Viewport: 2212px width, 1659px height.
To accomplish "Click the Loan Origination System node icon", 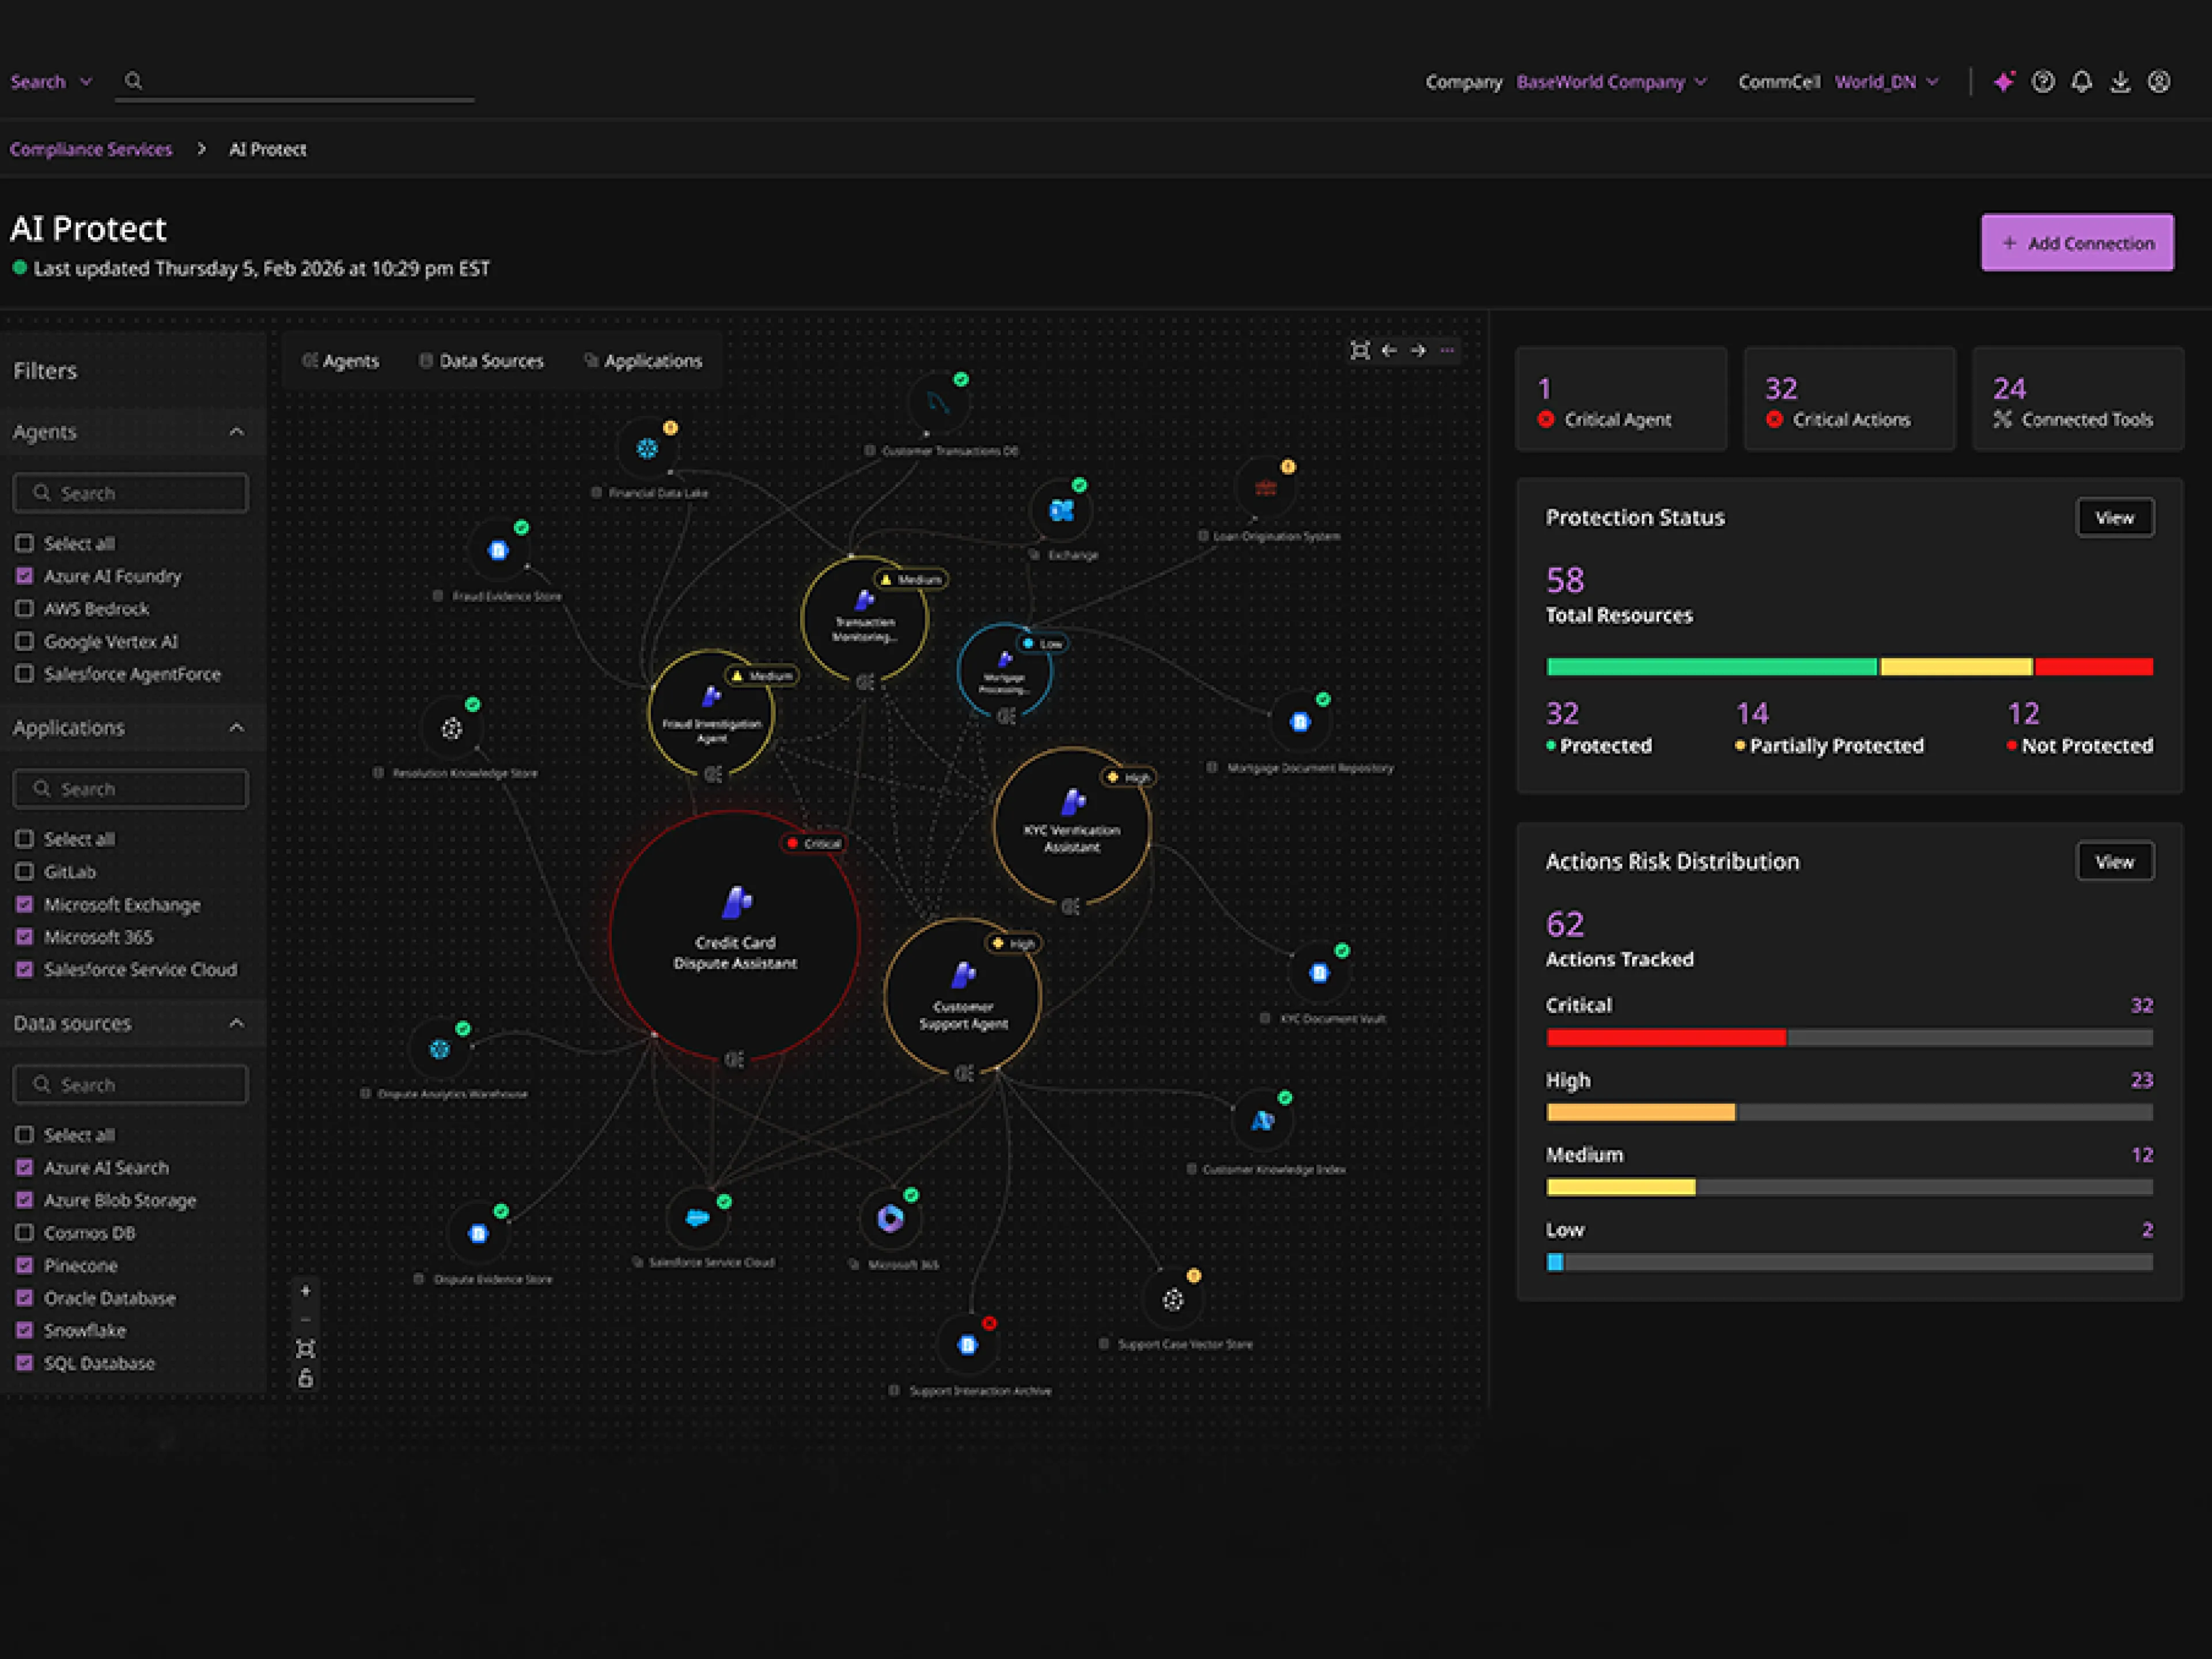I will coord(1265,489).
